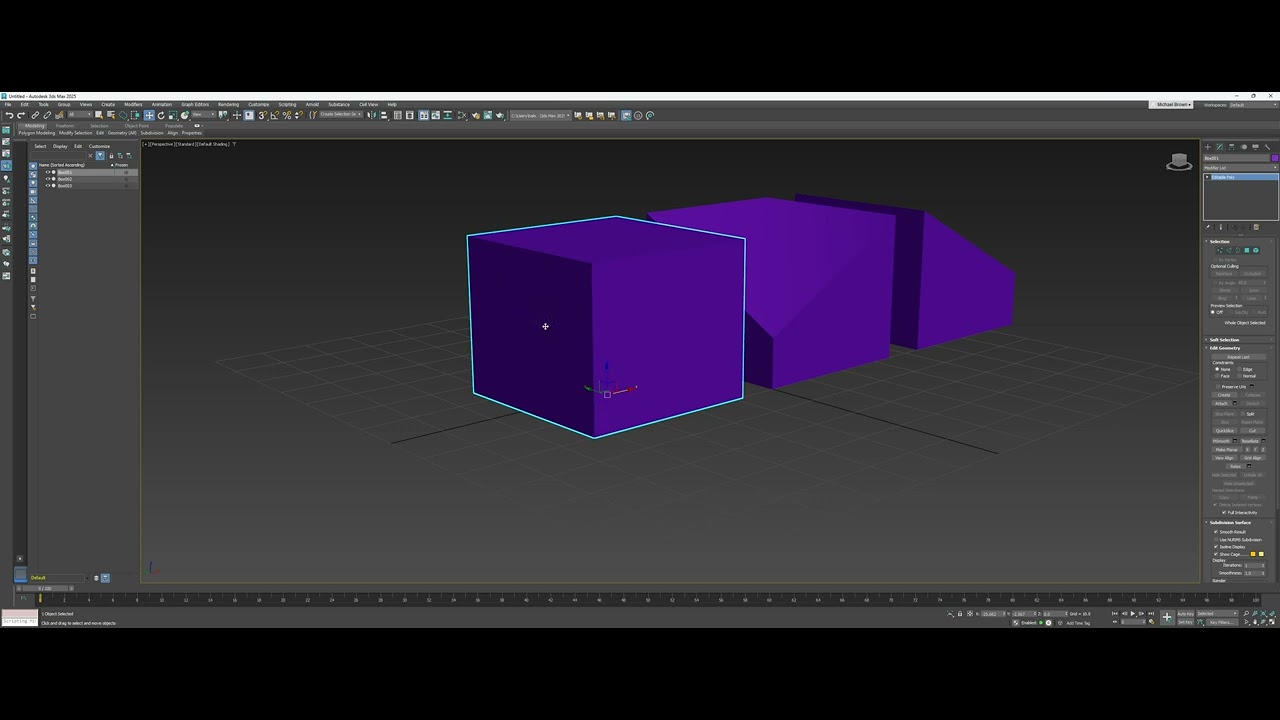The image size is (1280, 720).
Task: Activate the Select and Rotate tool
Action: click(161, 115)
